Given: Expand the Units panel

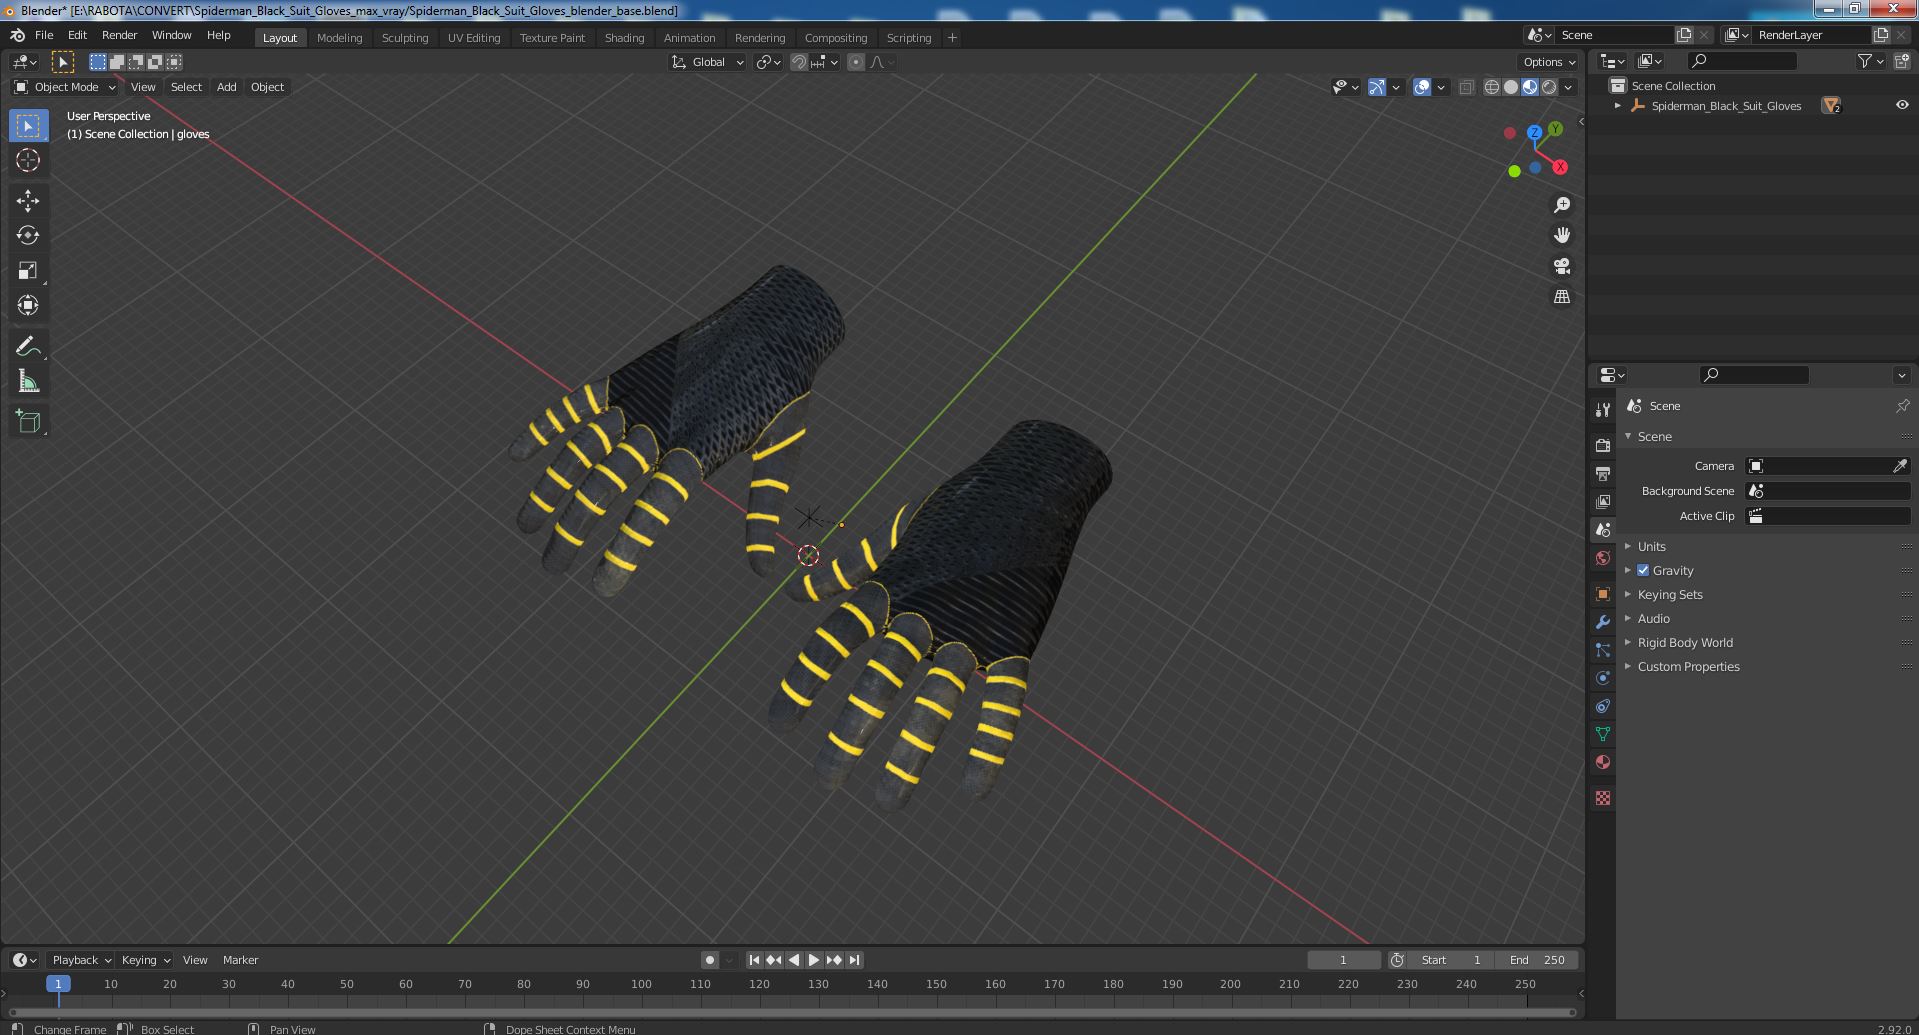Looking at the screenshot, I should coord(1651,546).
